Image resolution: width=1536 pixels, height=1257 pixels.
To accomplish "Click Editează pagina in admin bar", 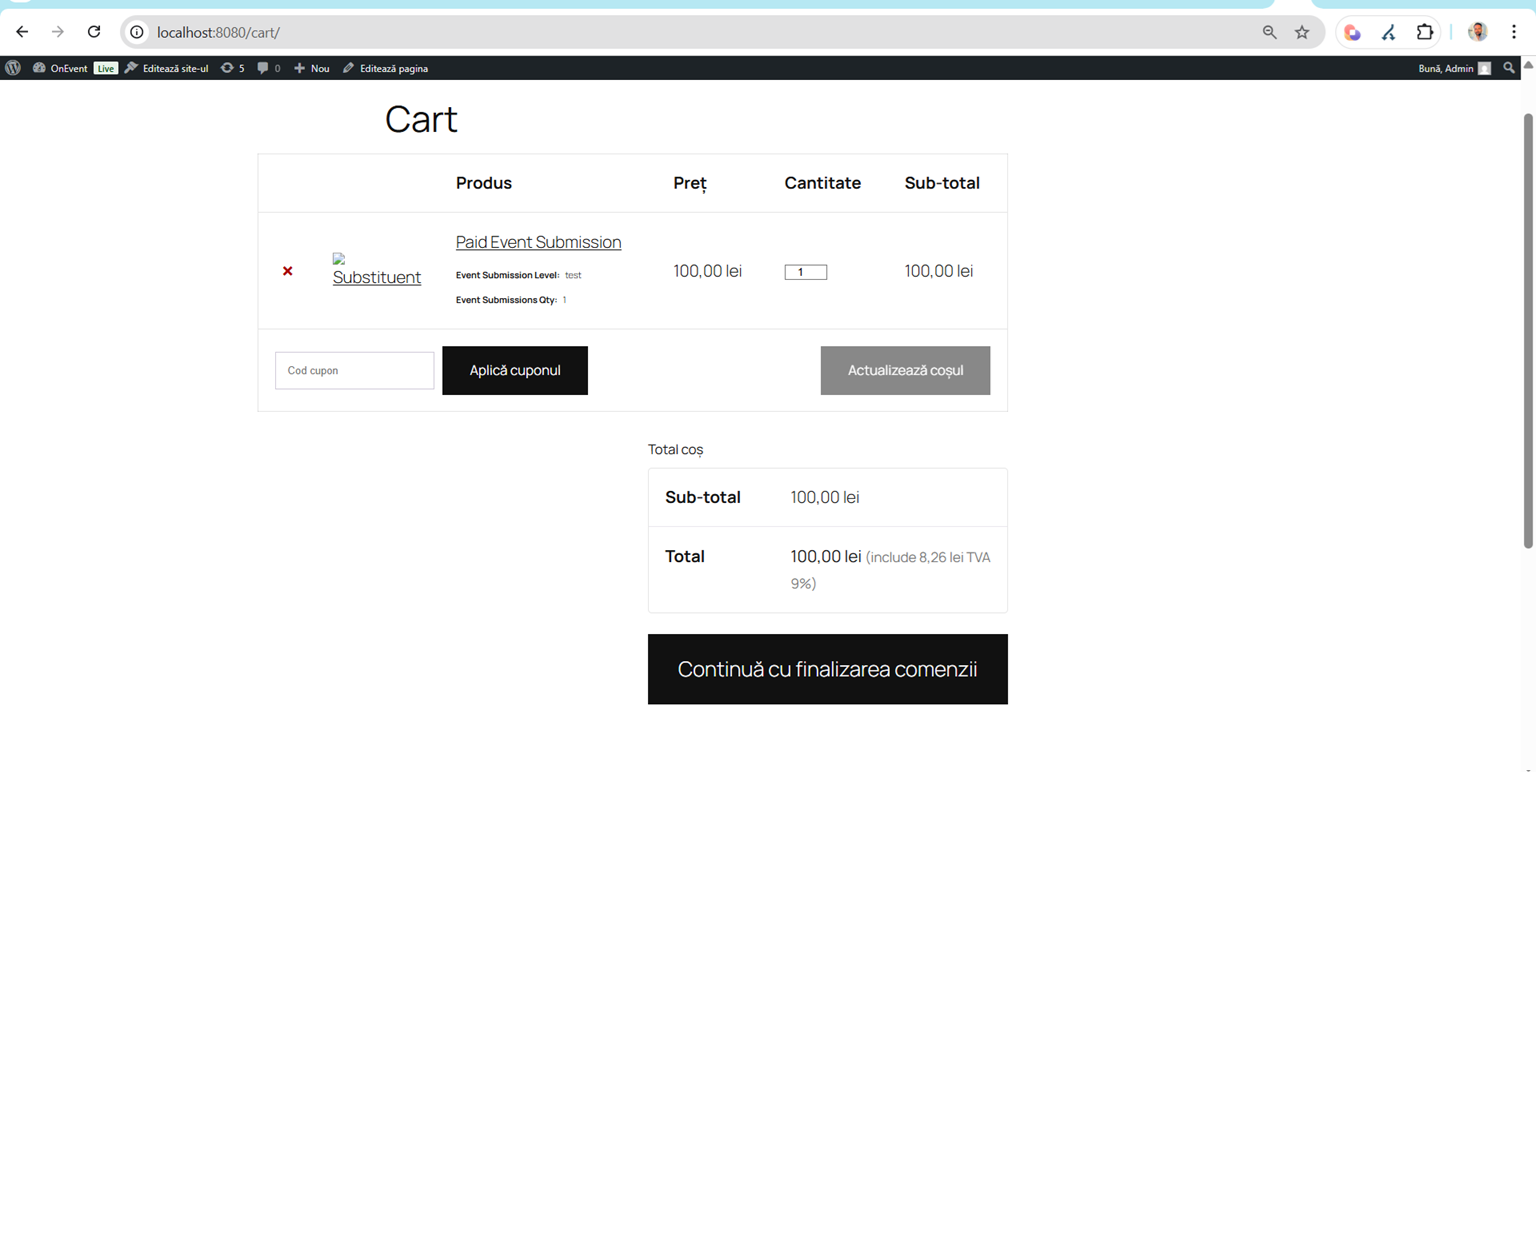I will pyautogui.click(x=386, y=68).
